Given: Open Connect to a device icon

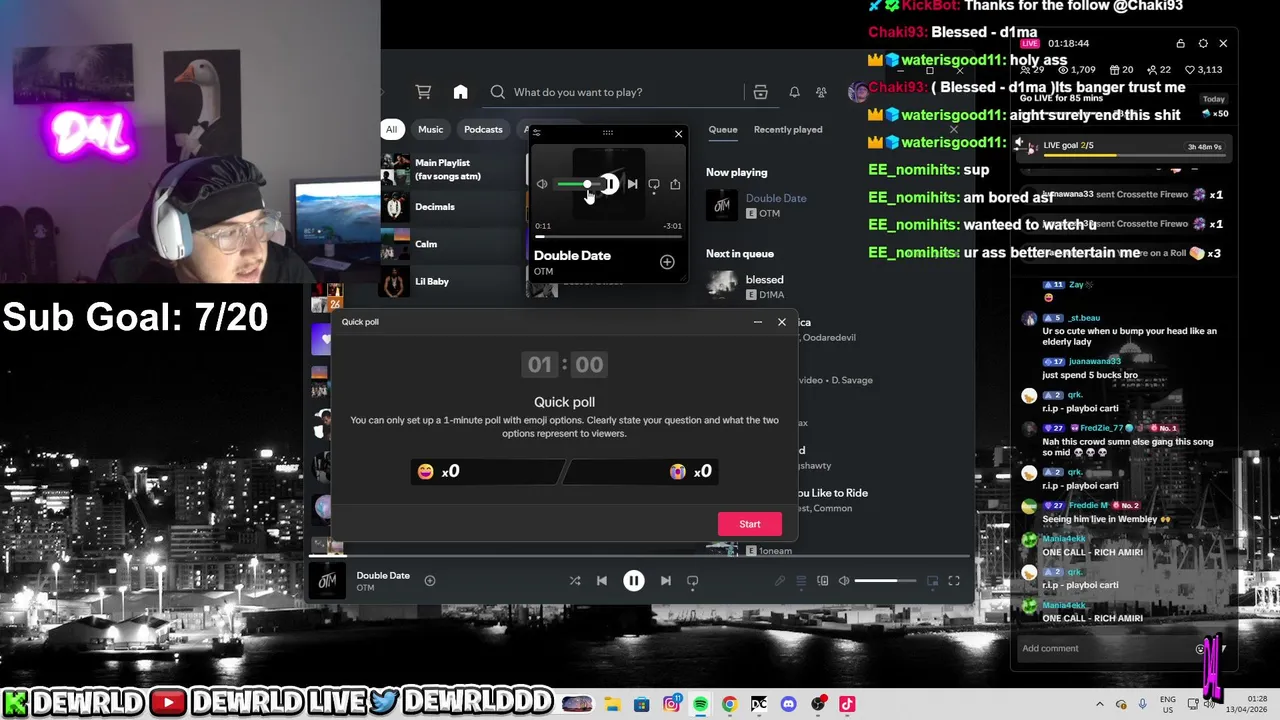Looking at the screenshot, I should [x=823, y=581].
